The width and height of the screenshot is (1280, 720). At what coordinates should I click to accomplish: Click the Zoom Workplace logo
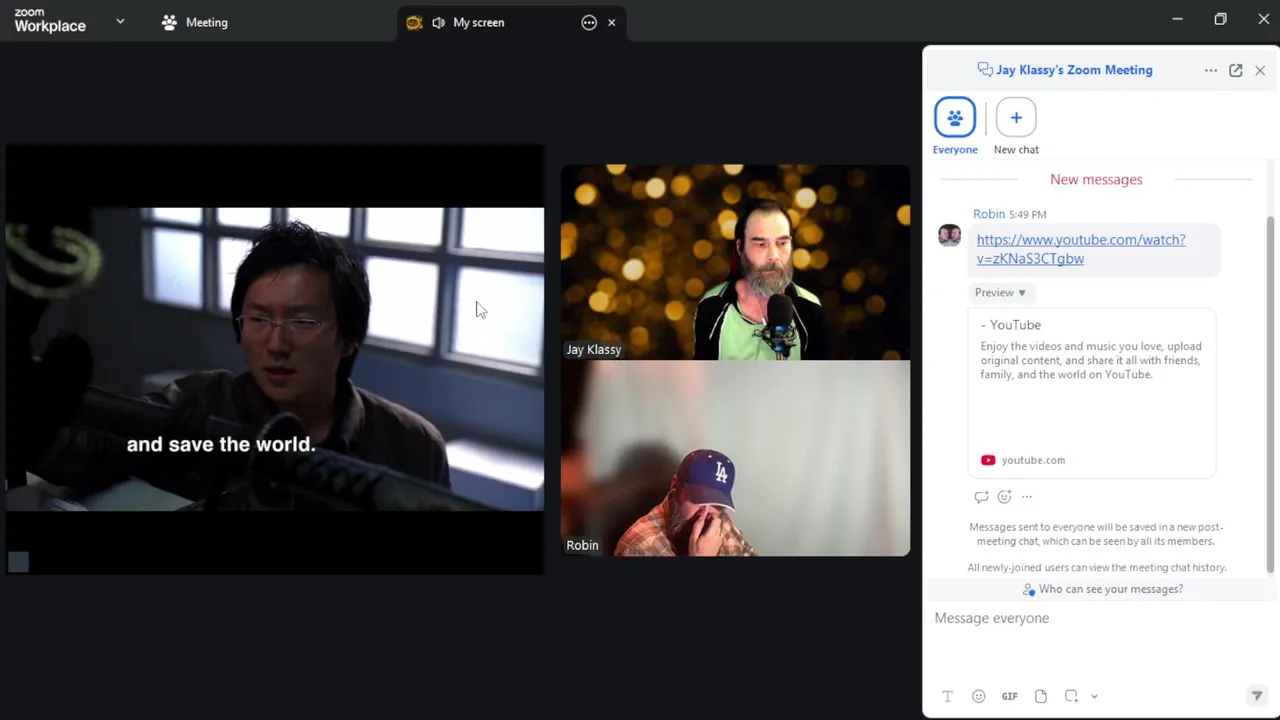pos(50,21)
